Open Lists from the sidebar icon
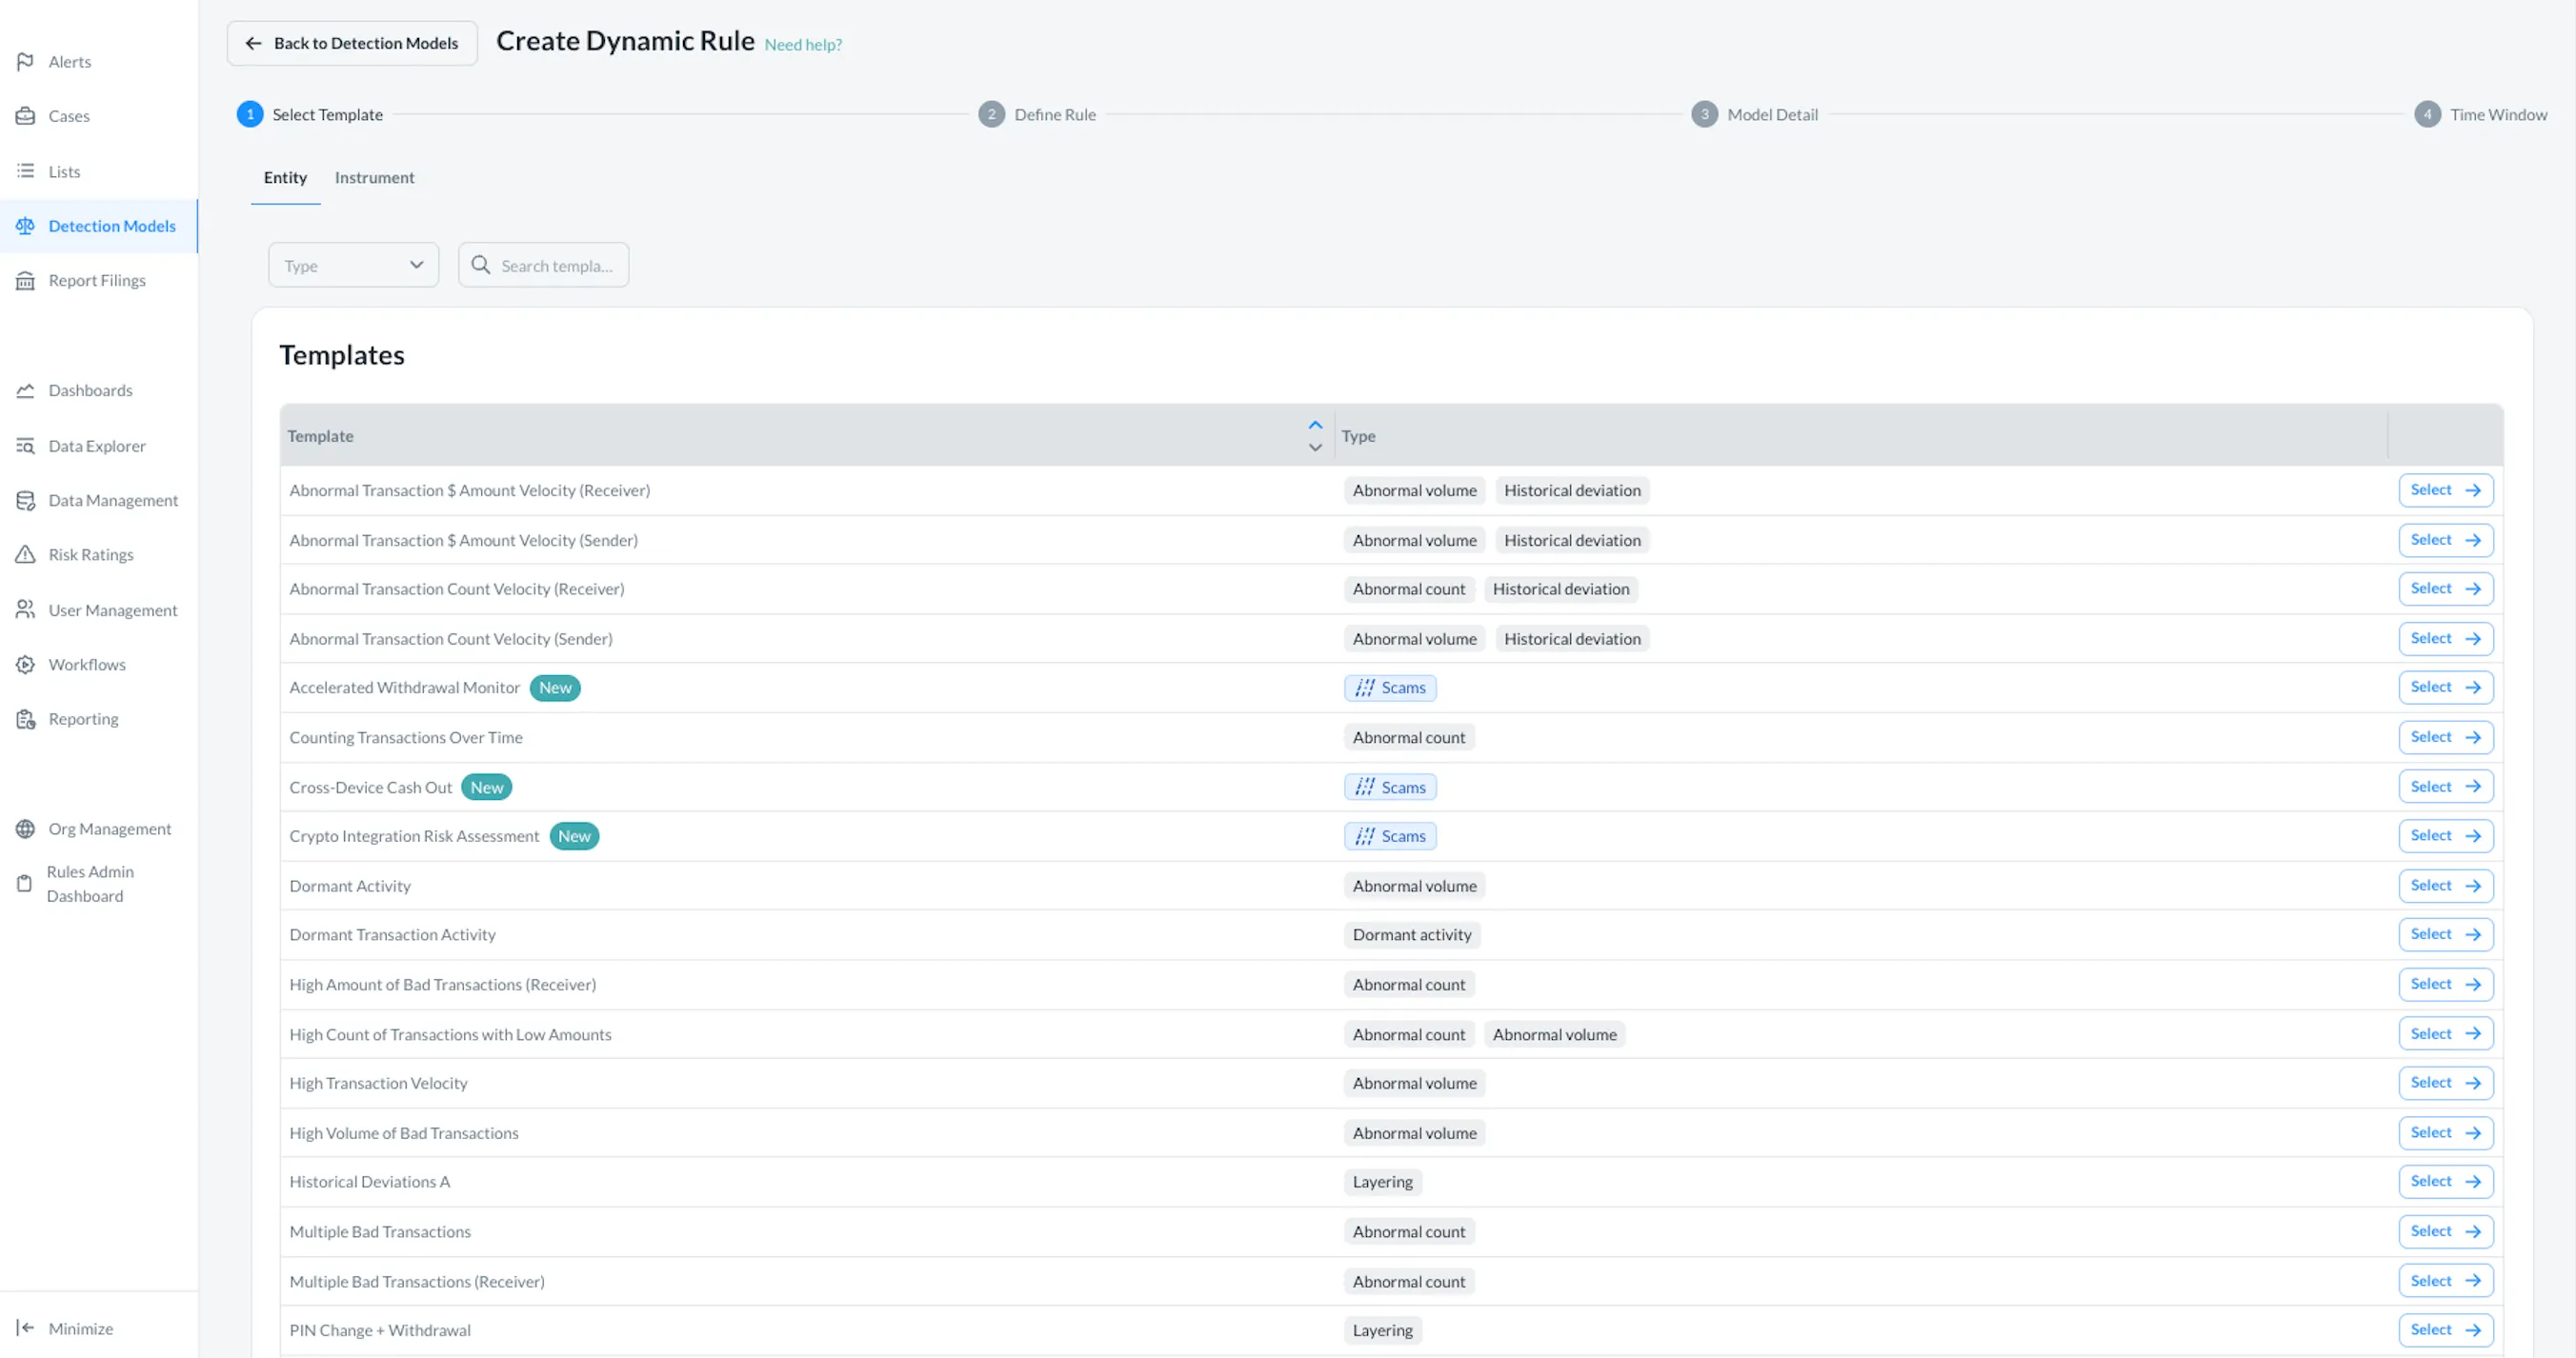The height and width of the screenshot is (1358, 2576). point(25,171)
